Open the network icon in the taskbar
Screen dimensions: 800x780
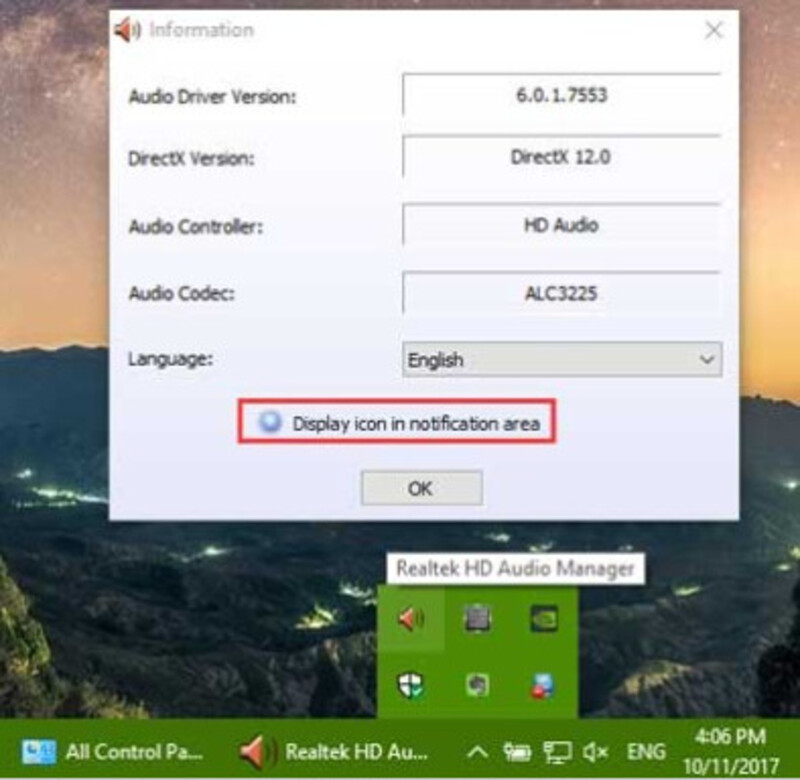click(x=557, y=752)
